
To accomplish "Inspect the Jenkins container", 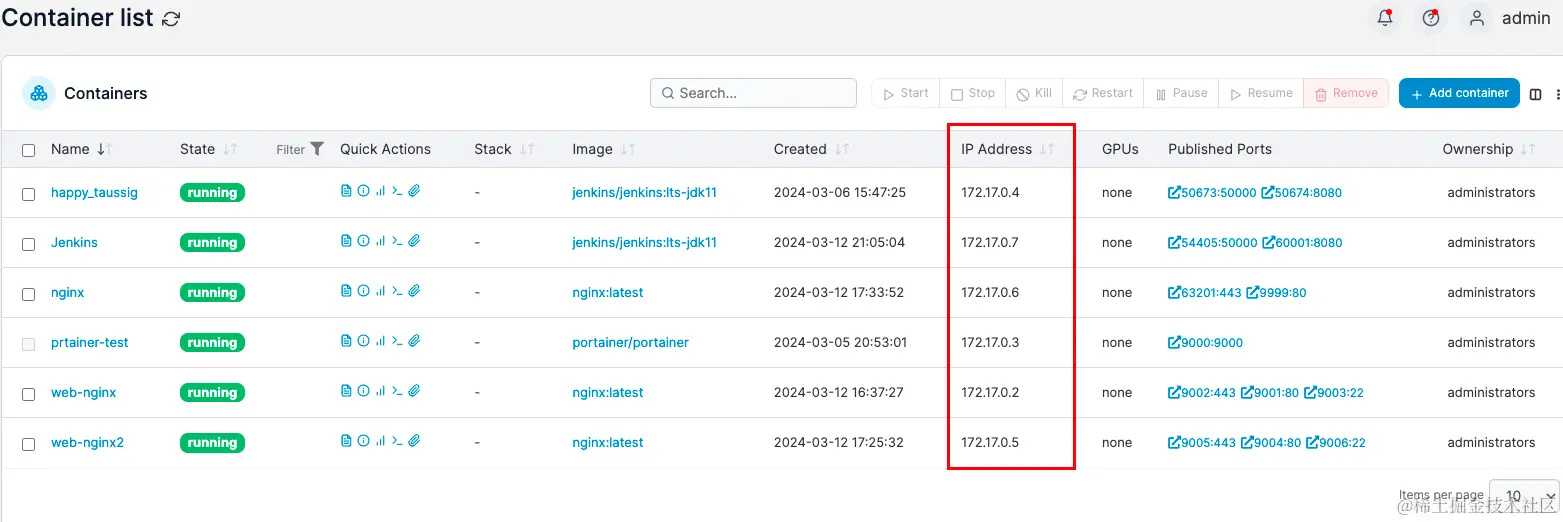I will (x=363, y=241).
